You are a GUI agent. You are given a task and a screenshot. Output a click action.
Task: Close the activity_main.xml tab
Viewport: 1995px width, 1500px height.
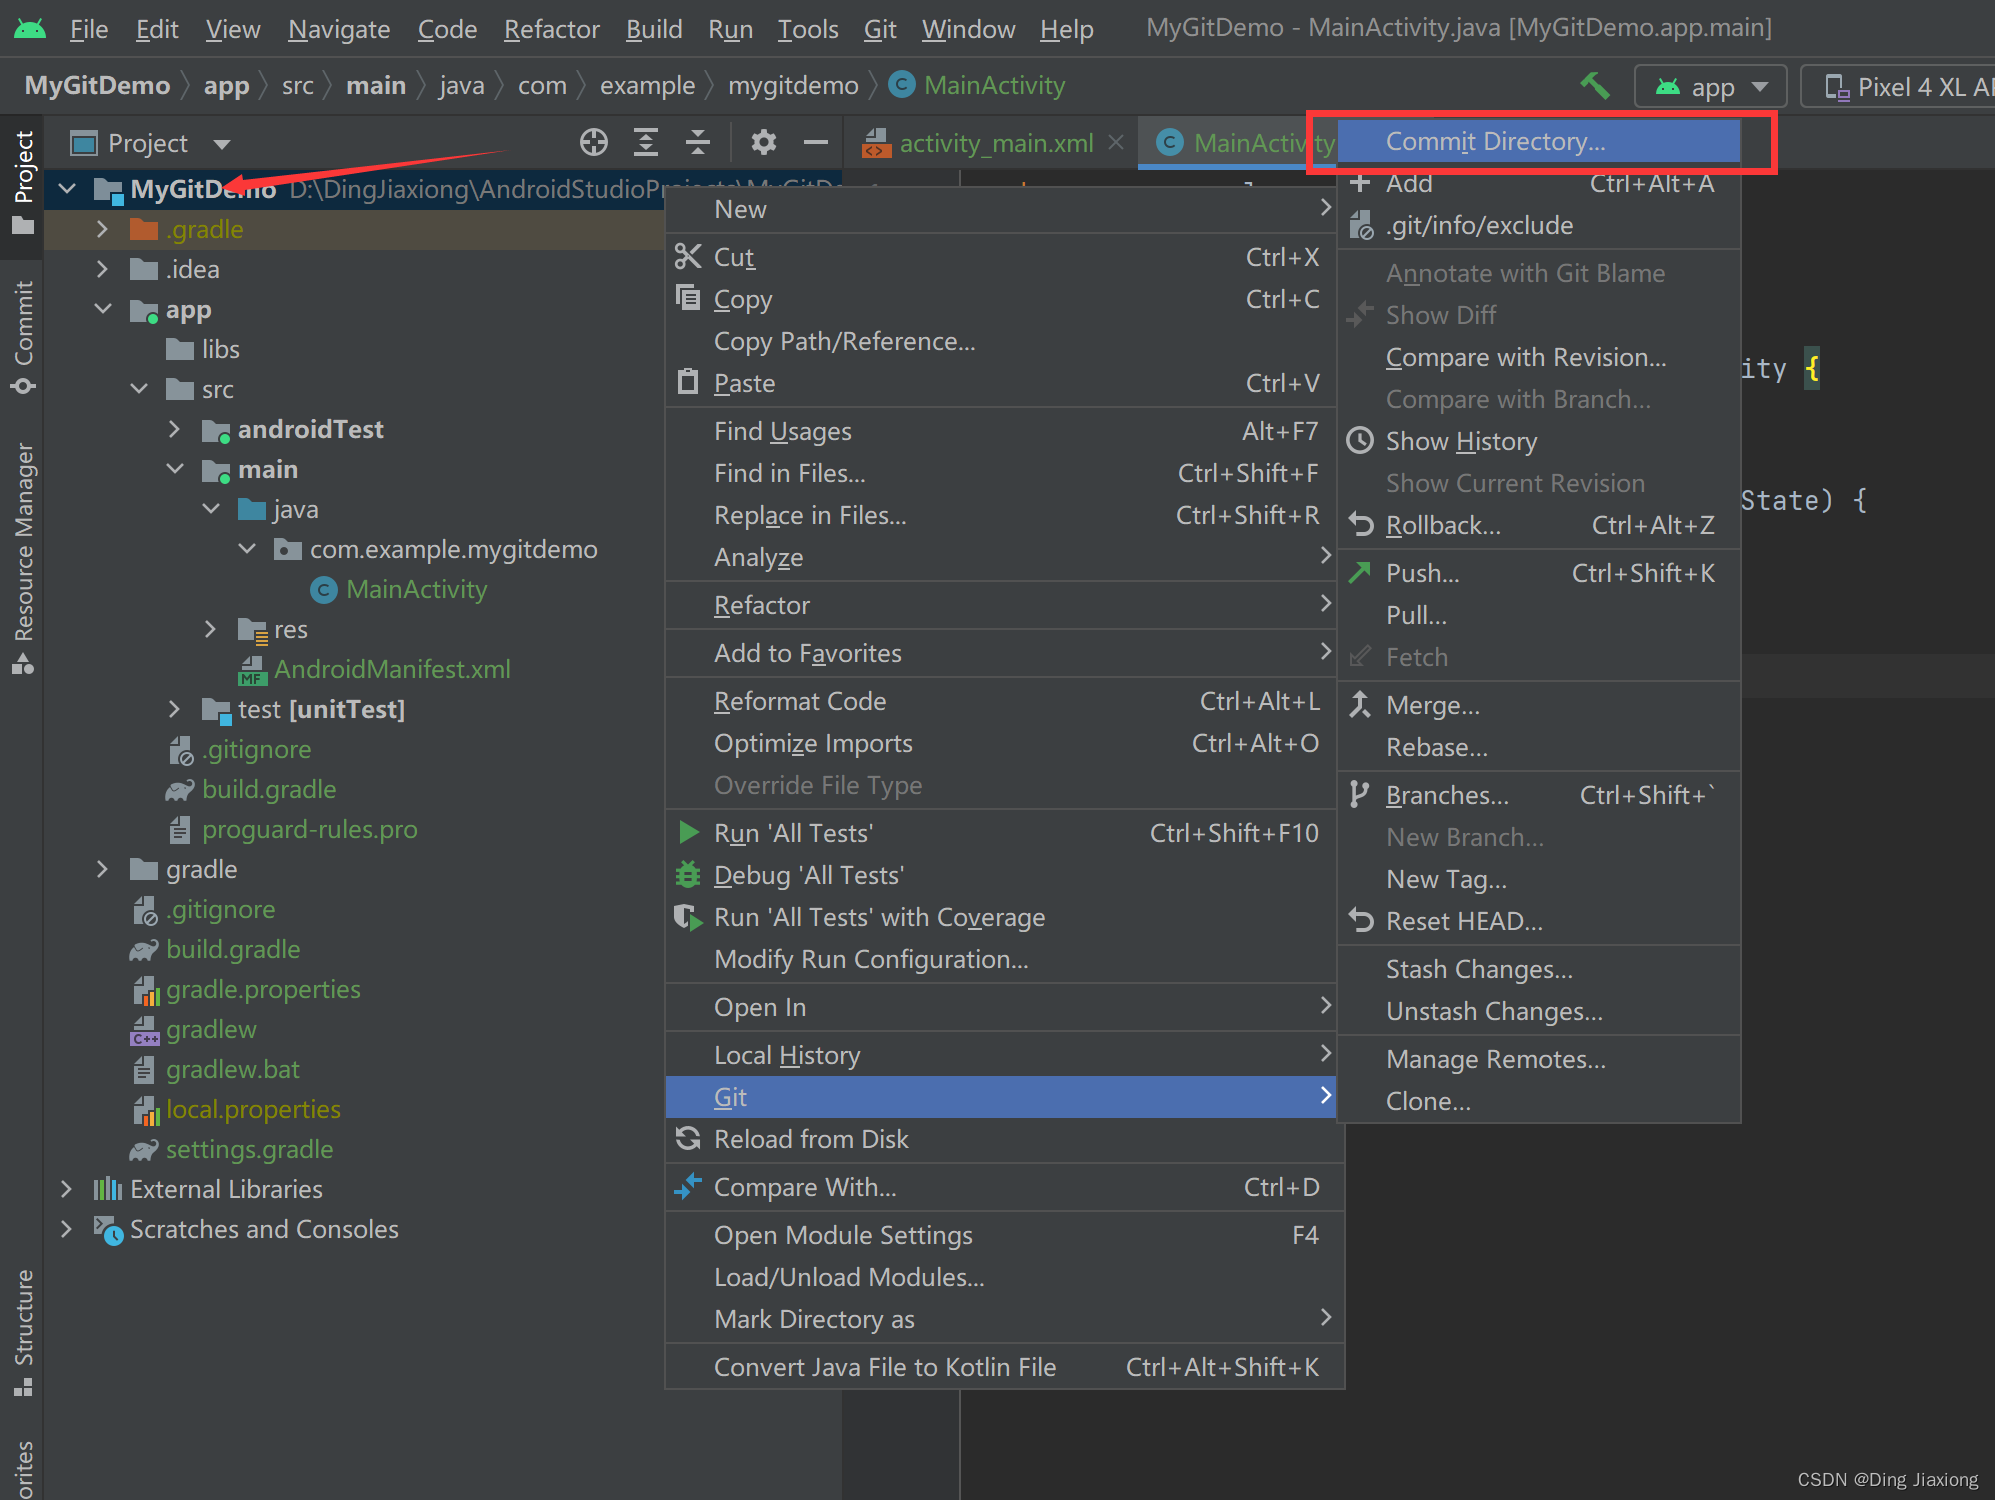point(1116,143)
